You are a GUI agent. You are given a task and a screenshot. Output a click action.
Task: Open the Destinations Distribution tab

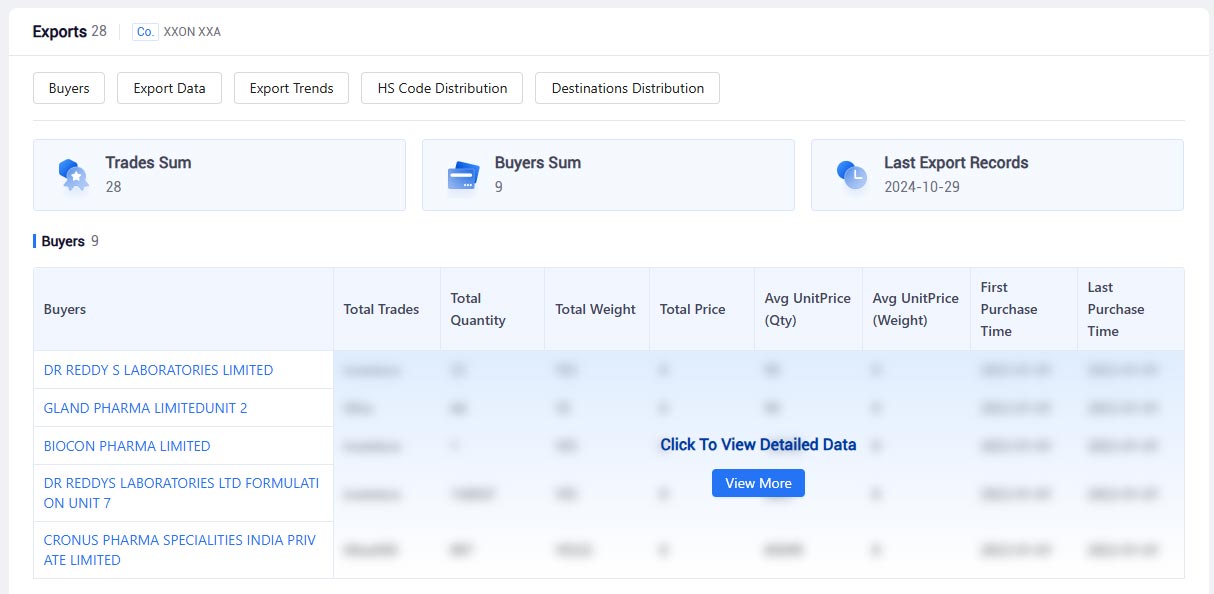(x=627, y=88)
